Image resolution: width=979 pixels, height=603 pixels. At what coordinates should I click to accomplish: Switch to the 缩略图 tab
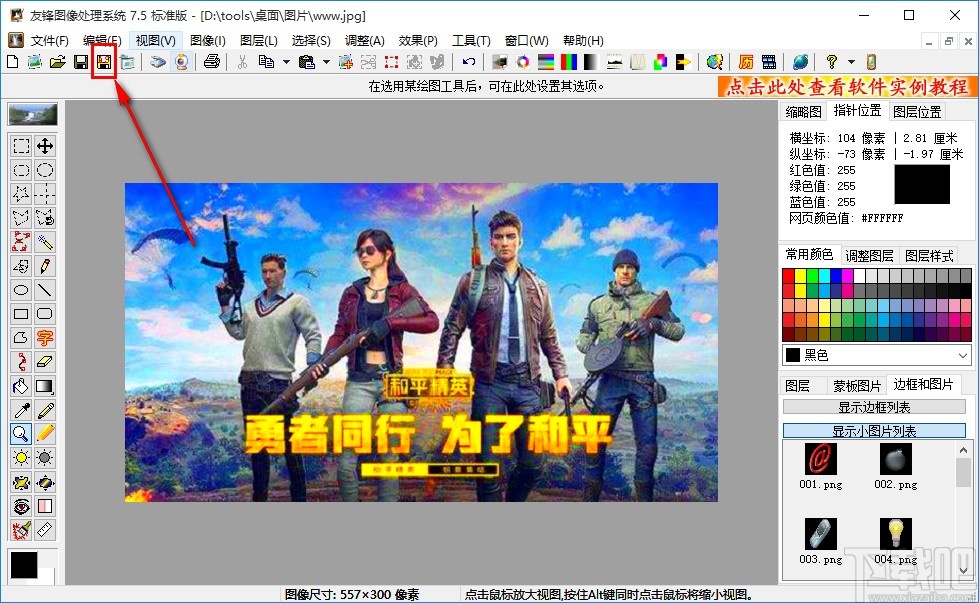pyautogui.click(x=803, y=112)
